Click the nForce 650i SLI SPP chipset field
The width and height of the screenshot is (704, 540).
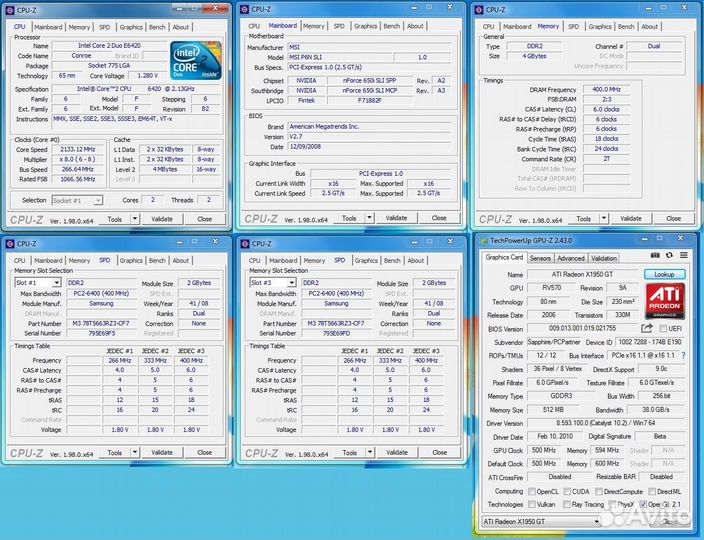(x=369, y=80)
